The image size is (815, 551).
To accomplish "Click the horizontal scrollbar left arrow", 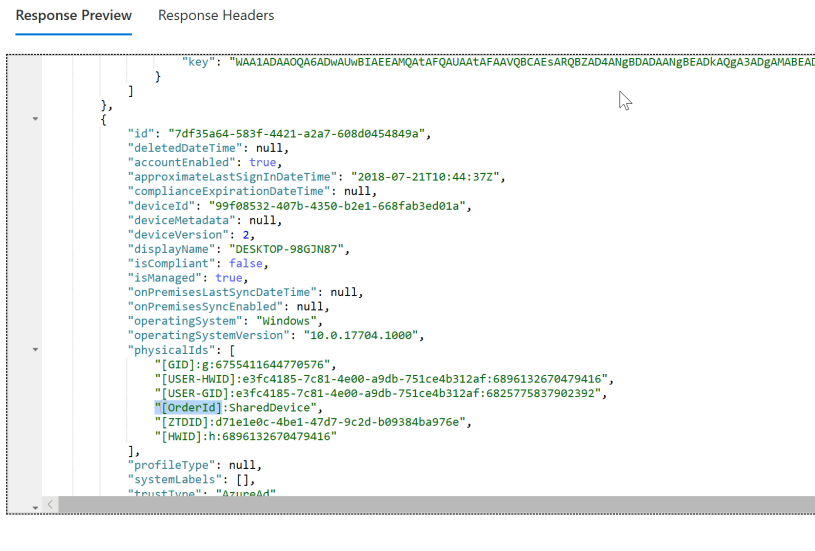I will coord(52,505).
